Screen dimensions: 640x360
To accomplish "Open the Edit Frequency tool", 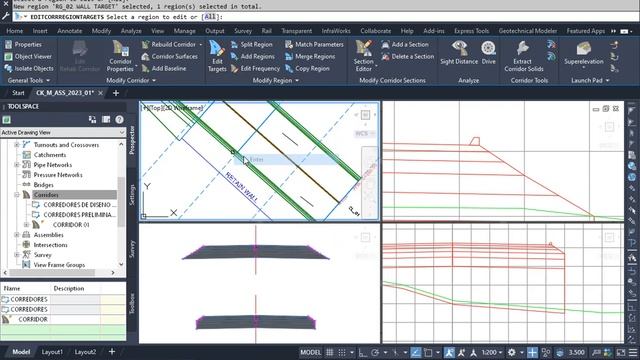I will pyautogui.click(x=256, y=69).
